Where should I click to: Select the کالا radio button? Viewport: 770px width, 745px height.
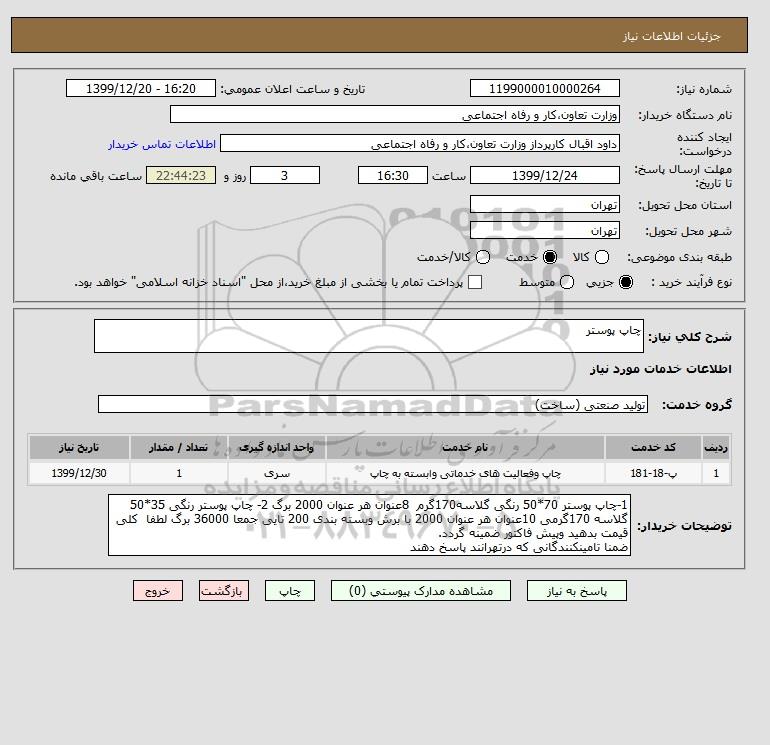tap(602, 257)
